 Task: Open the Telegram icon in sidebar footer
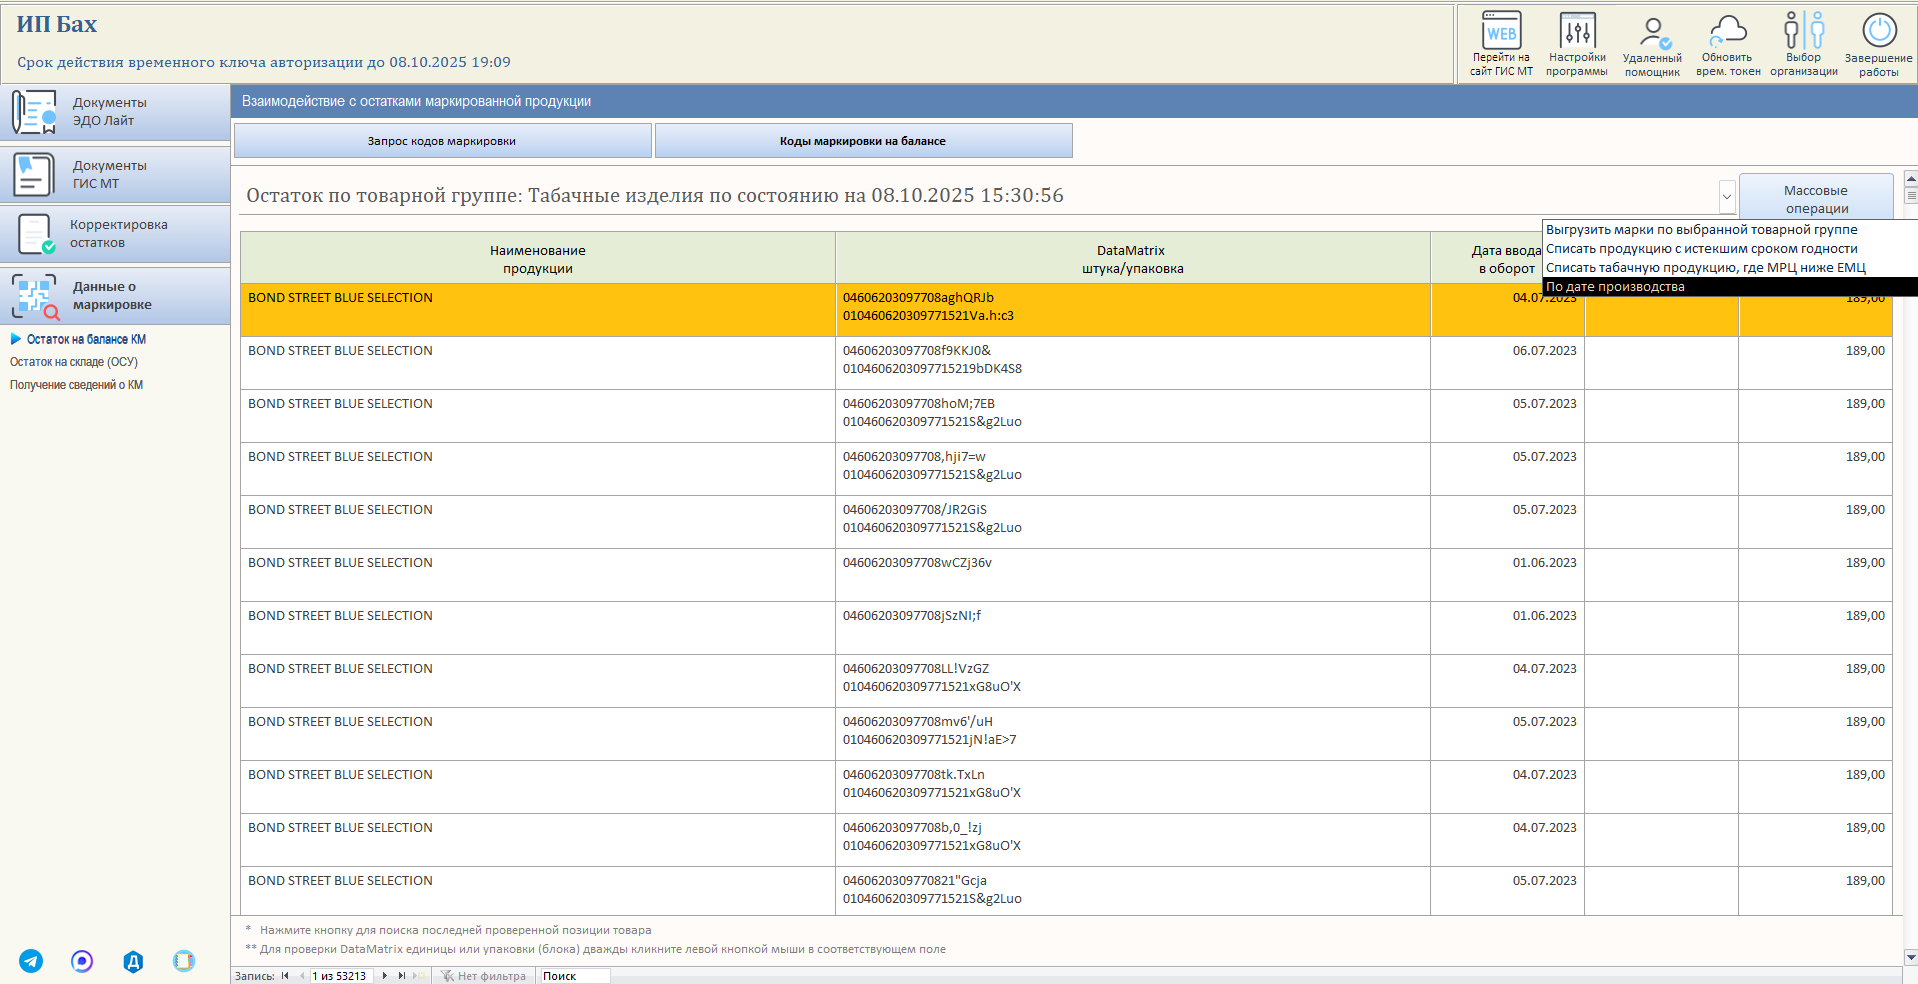click(31, 961)
